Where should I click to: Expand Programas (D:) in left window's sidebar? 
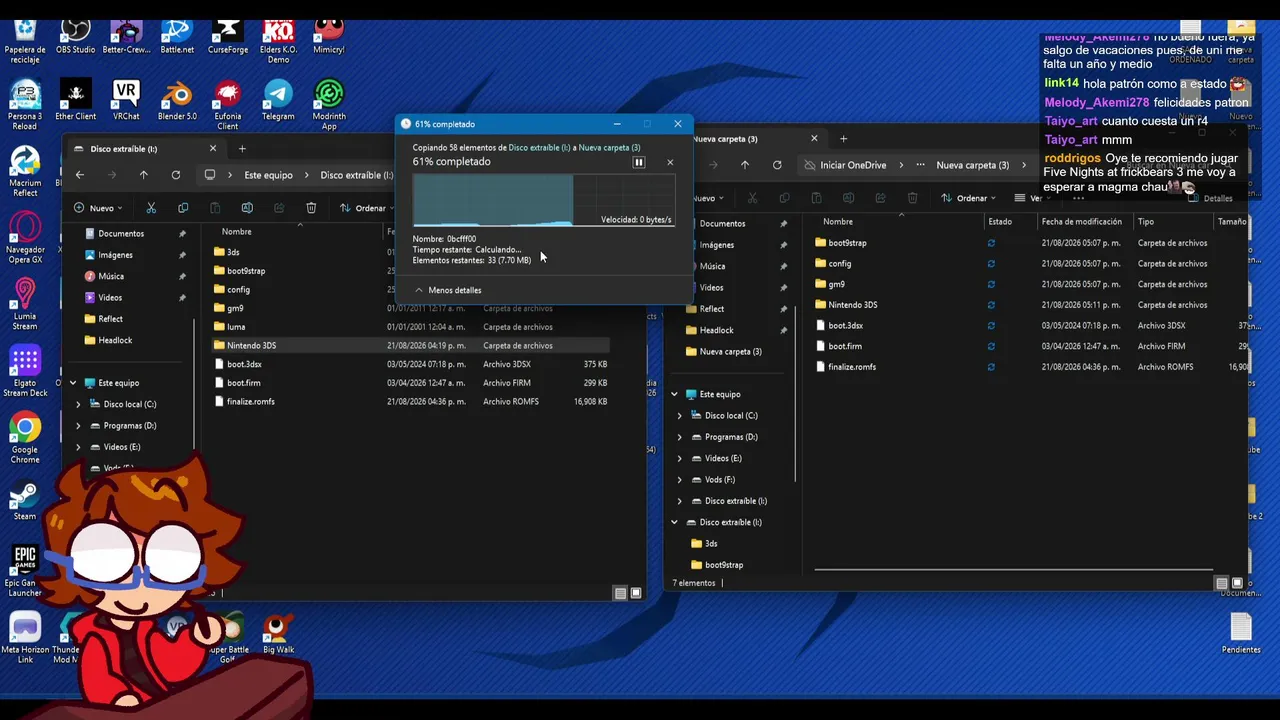coord(78,426)
